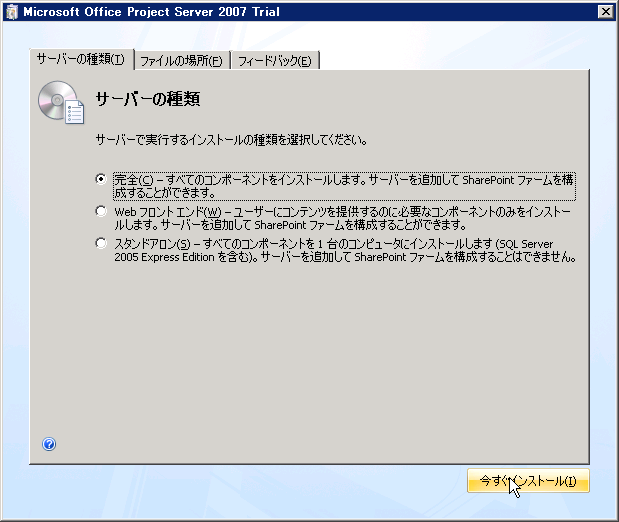Select the 完全 radio button
The width and height of the screenshot is (619, 522).
[100, 179]
